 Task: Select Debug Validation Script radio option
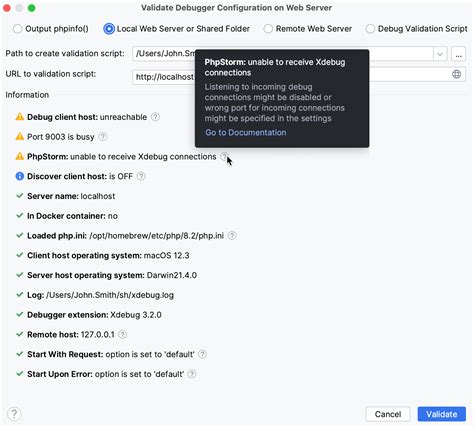pos(370,29)
